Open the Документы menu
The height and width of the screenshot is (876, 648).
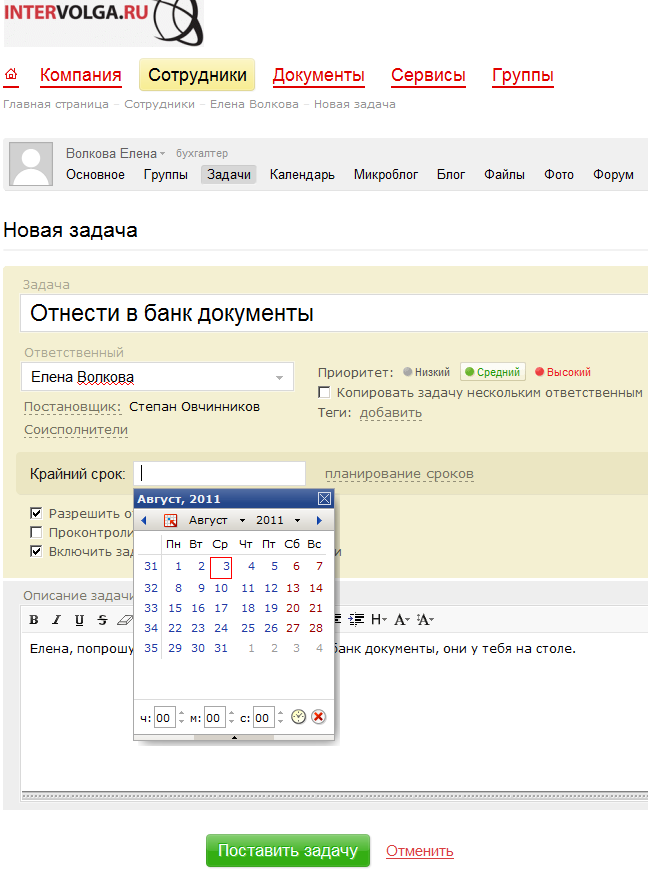point(318,75)
